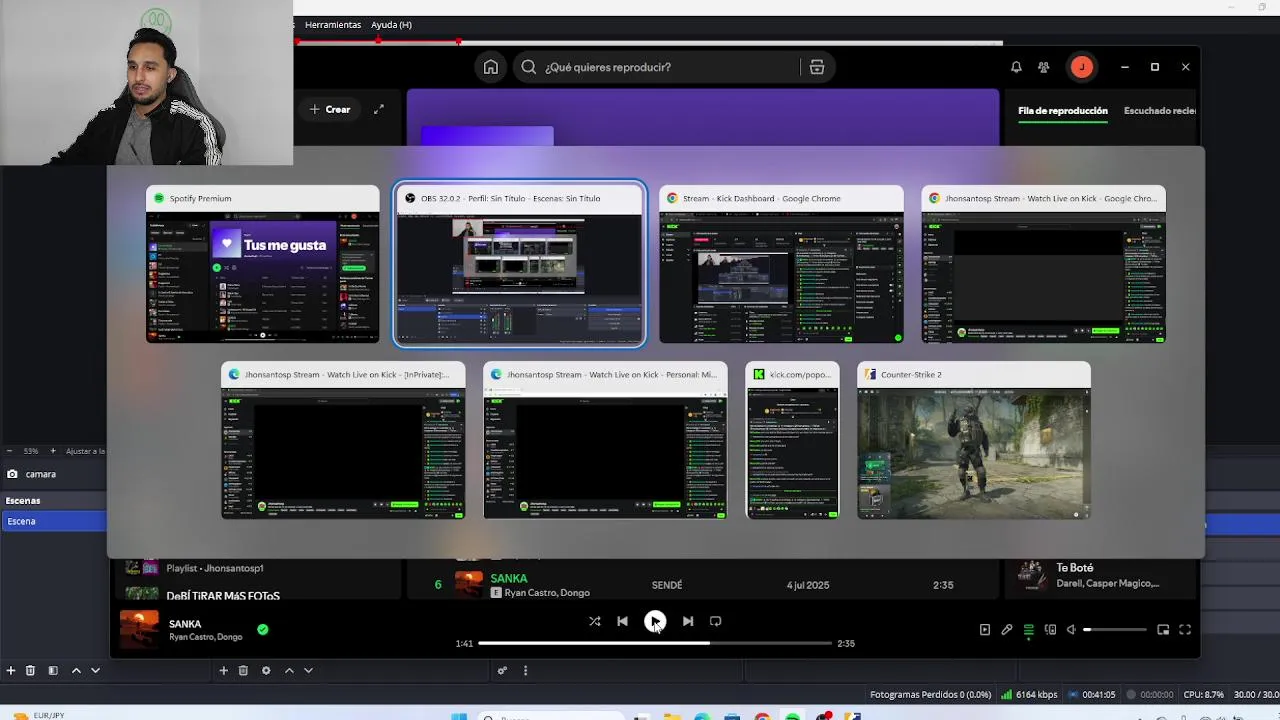Viewport: 1280px width, 720px height.
Task: Switch to Escuchado recientemente tab
Action: 1160,111
